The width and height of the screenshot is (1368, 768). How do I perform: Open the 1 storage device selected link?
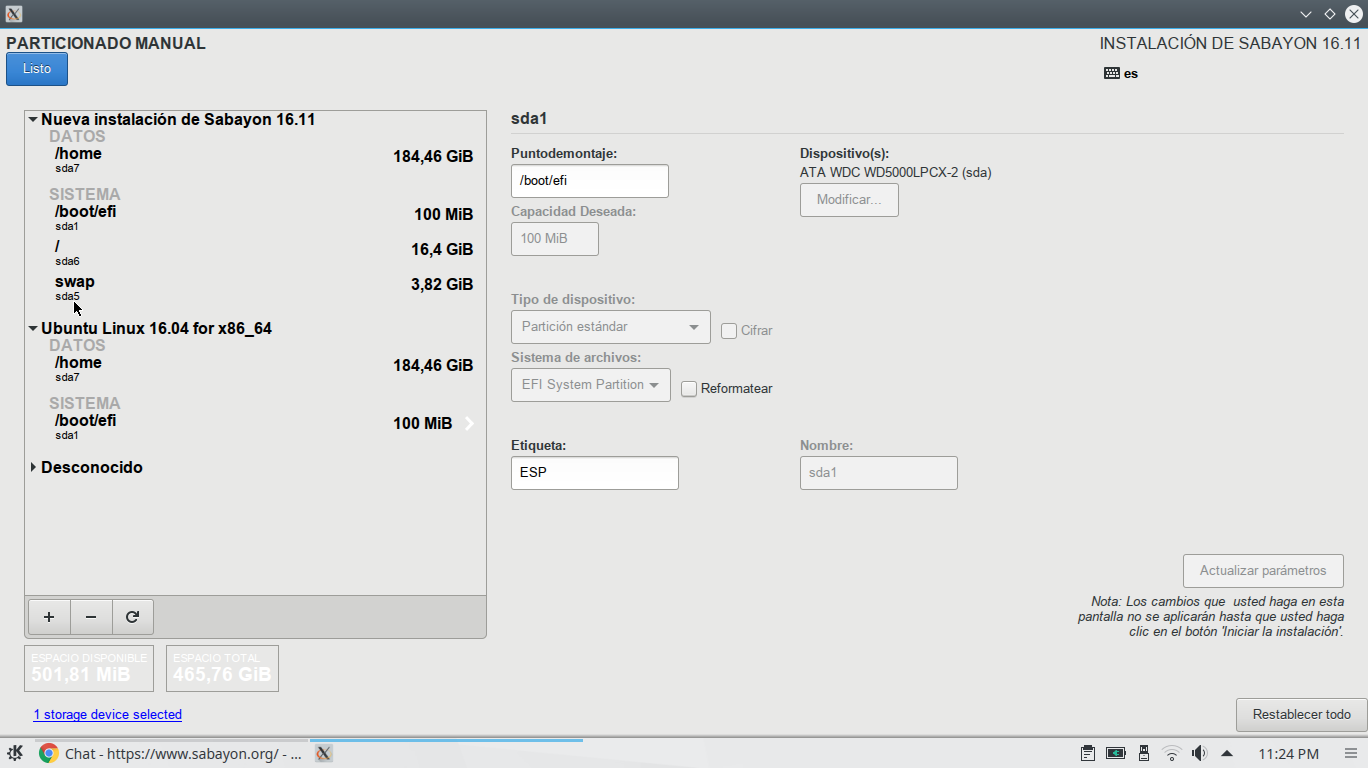point(107,715)
